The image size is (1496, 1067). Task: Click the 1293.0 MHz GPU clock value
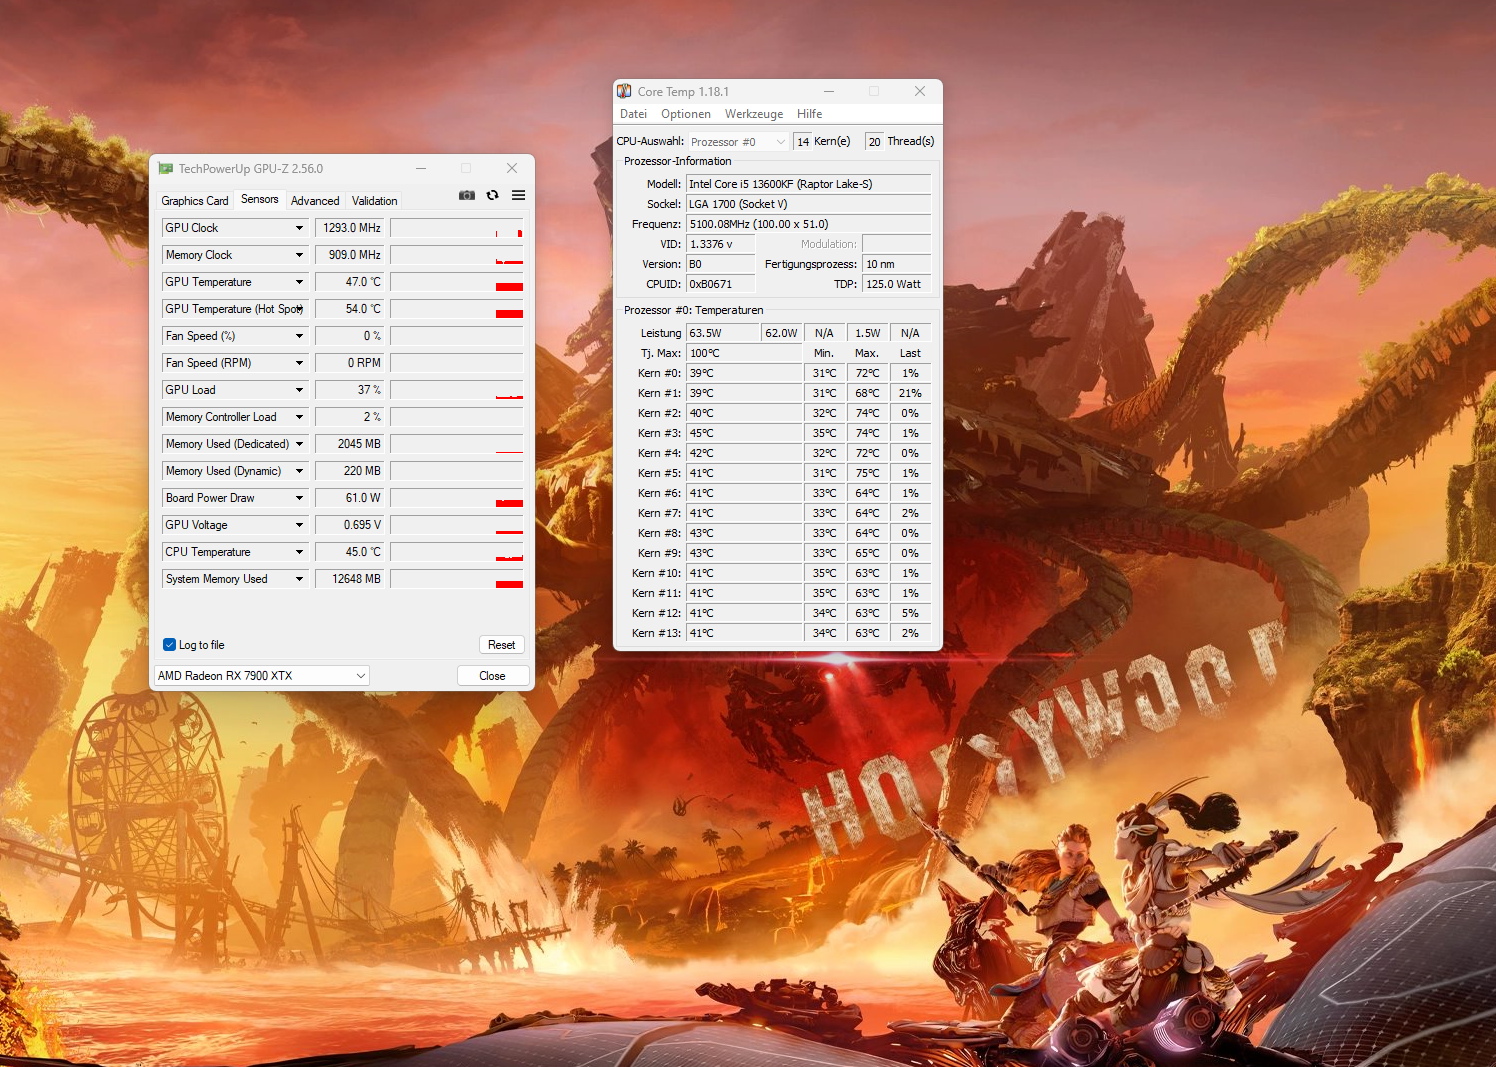tap(349, 228)
